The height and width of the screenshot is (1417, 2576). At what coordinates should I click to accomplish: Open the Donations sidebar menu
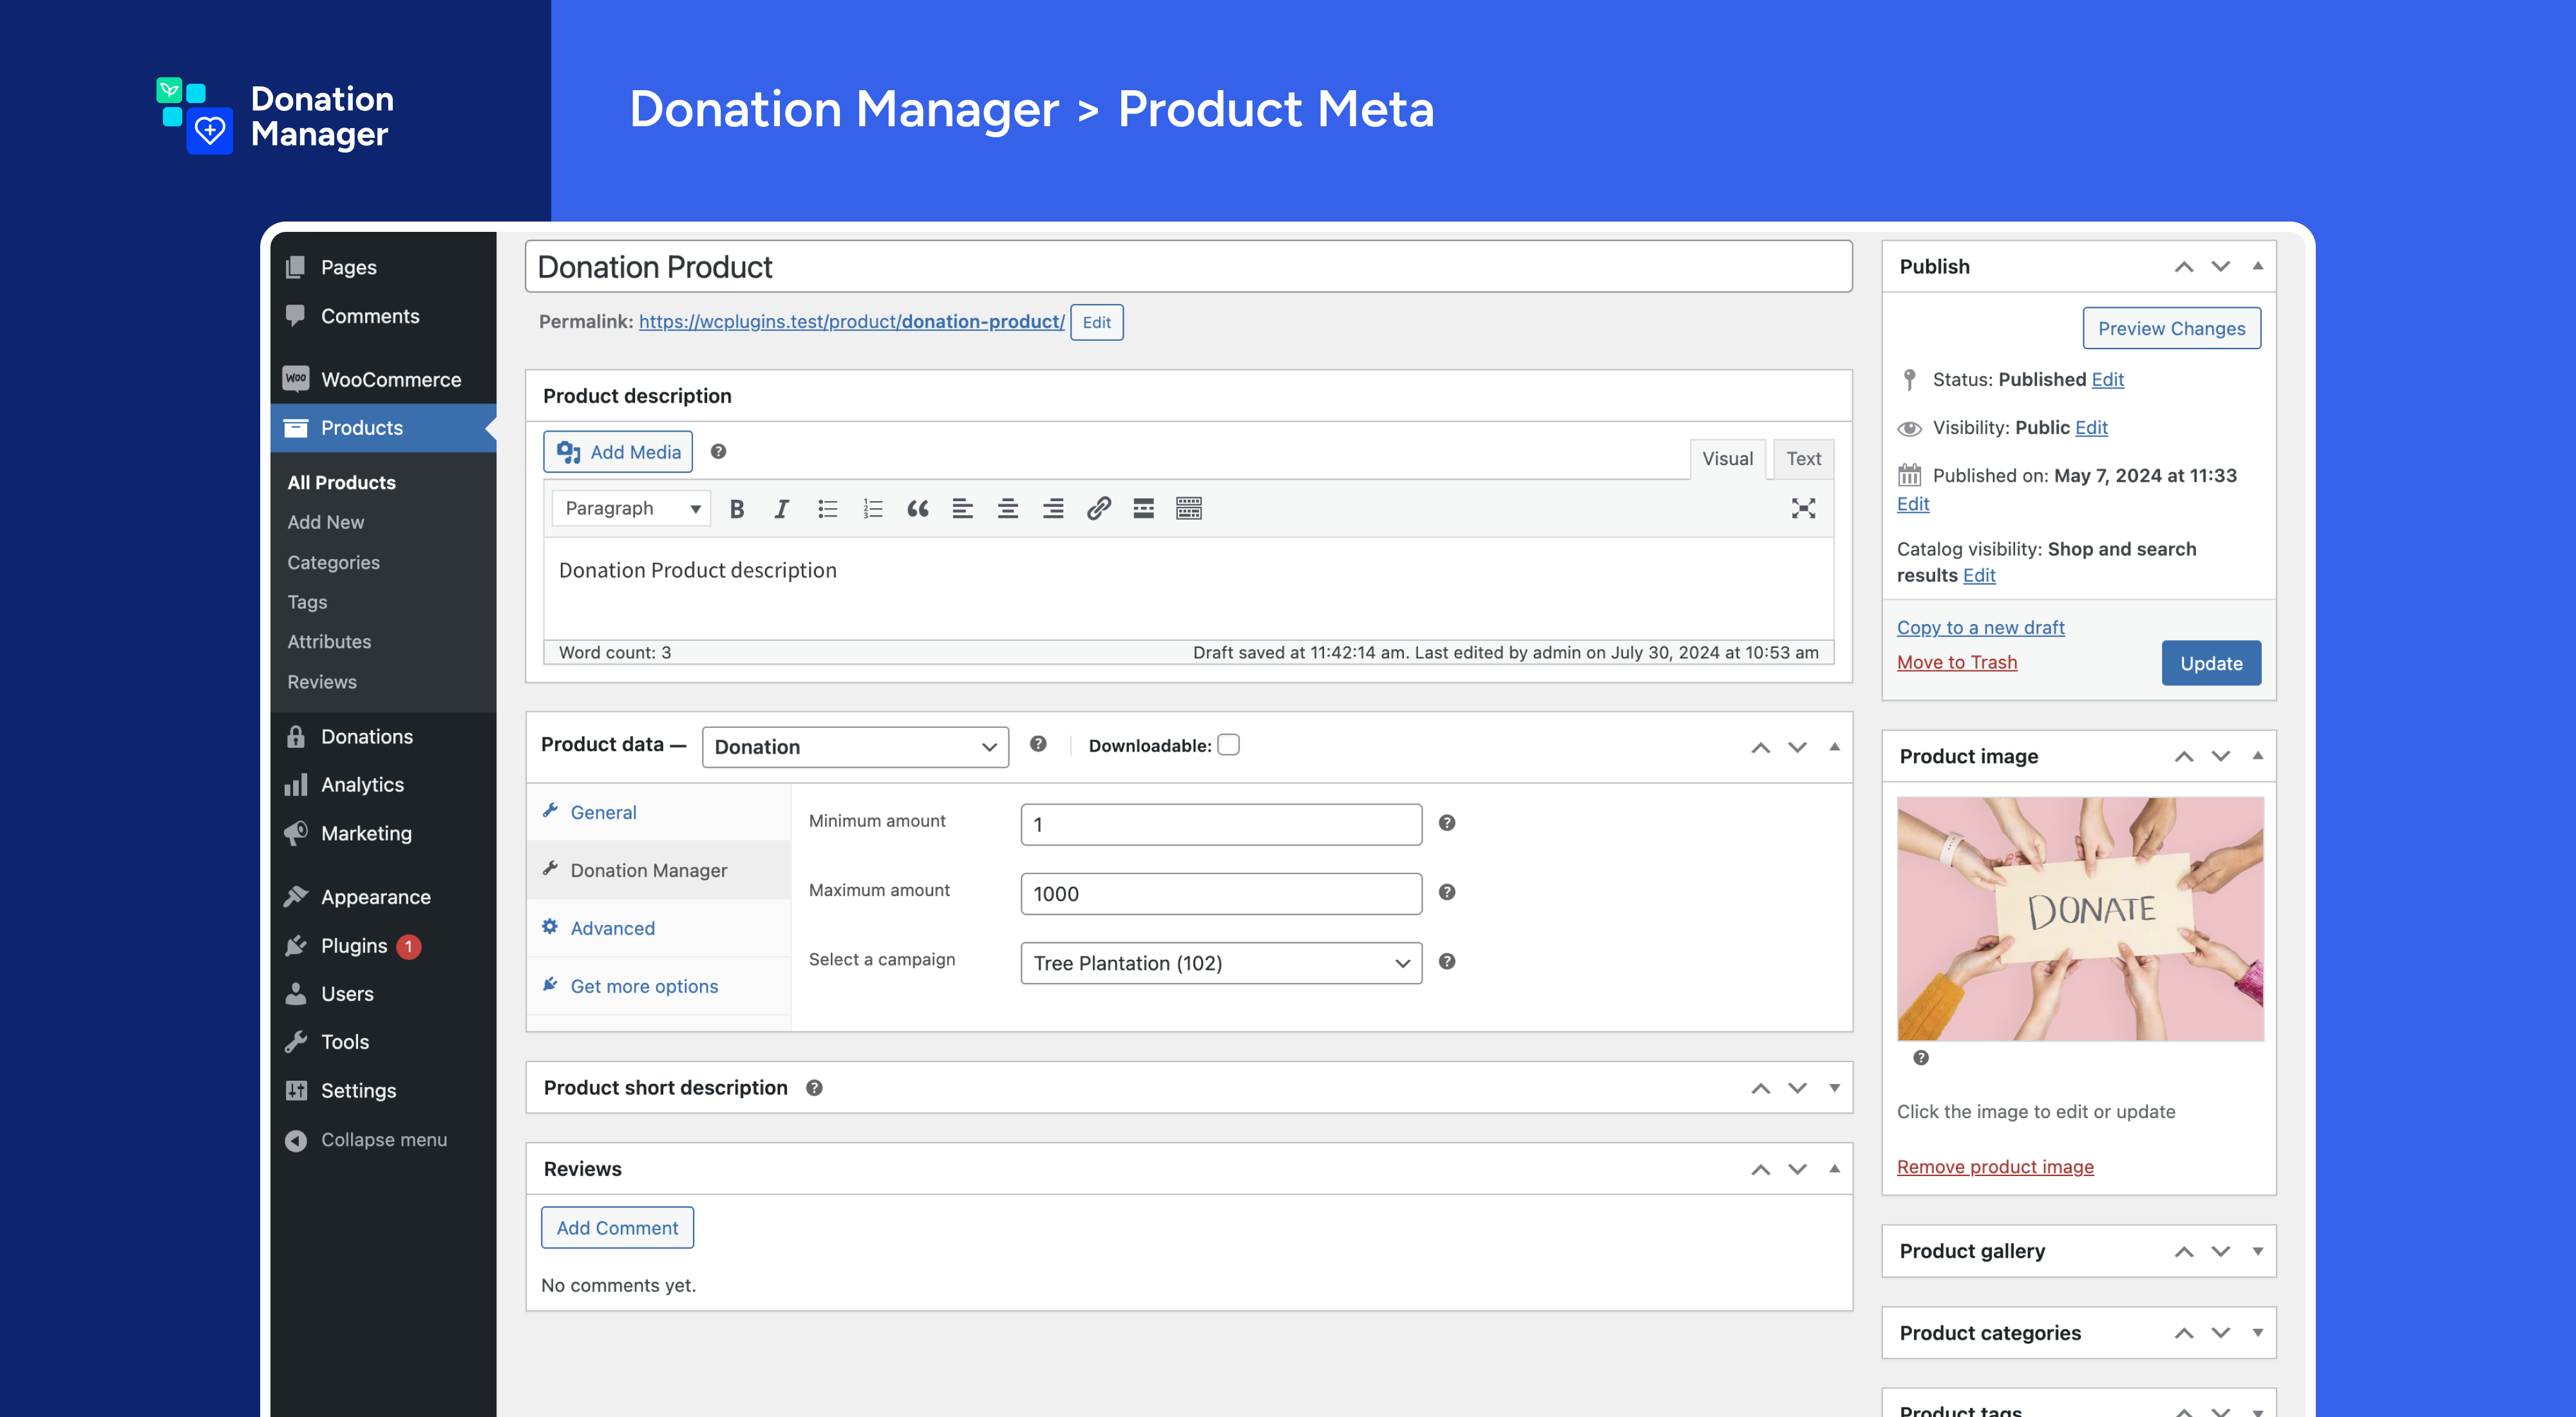pyautogui.click(x=383, y=737)
